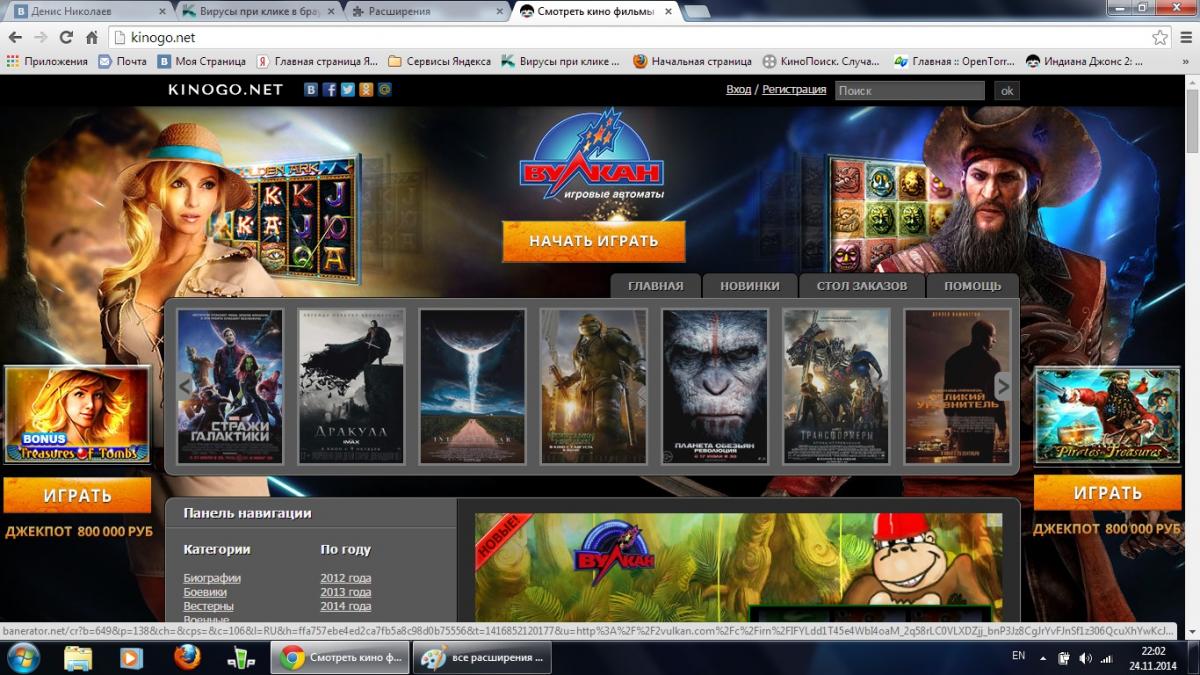Filter by the 2012 года link
Viewport: 1200px width, 675px height.
(x=346, y=578)
